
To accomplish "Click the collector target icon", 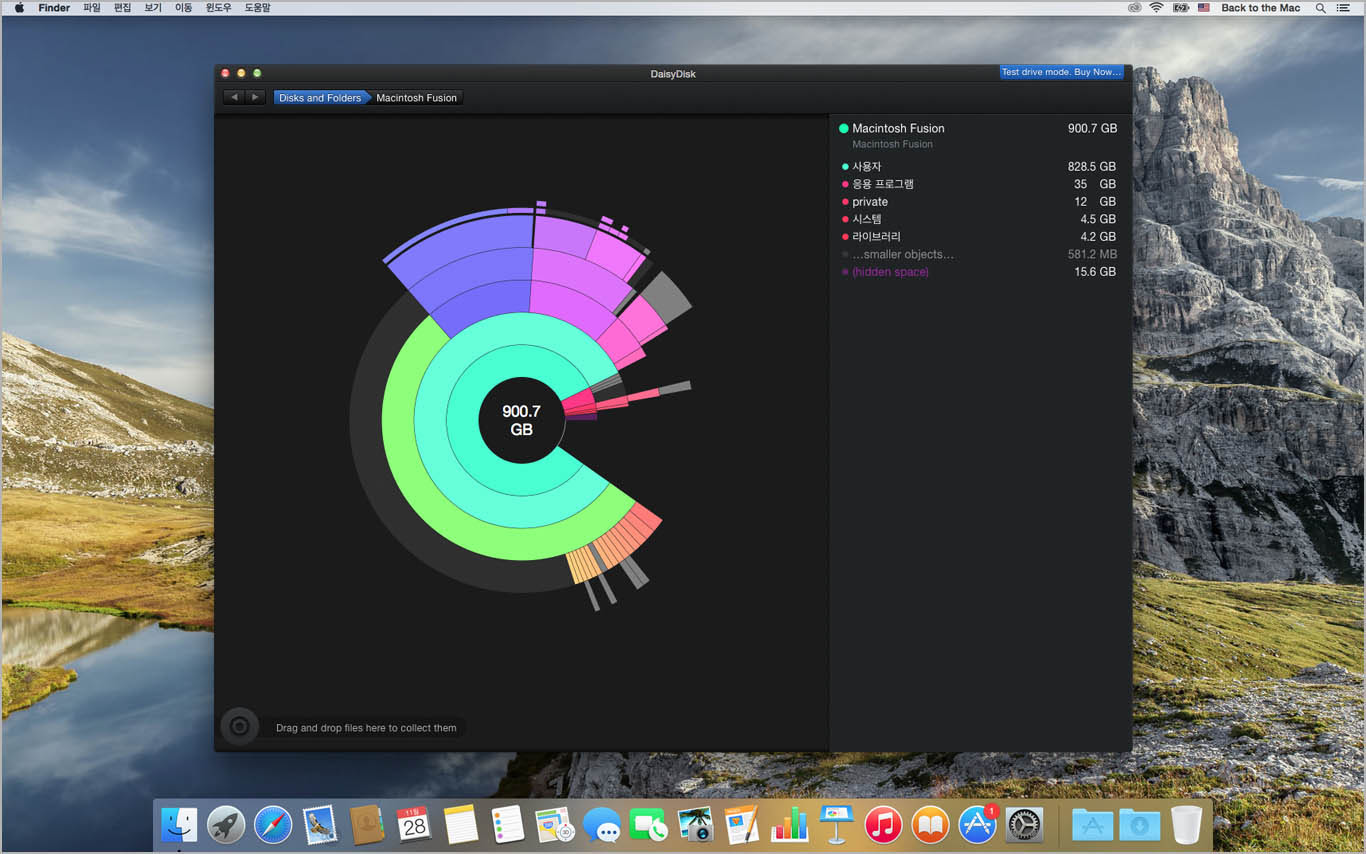I will (x=239, y=726).
